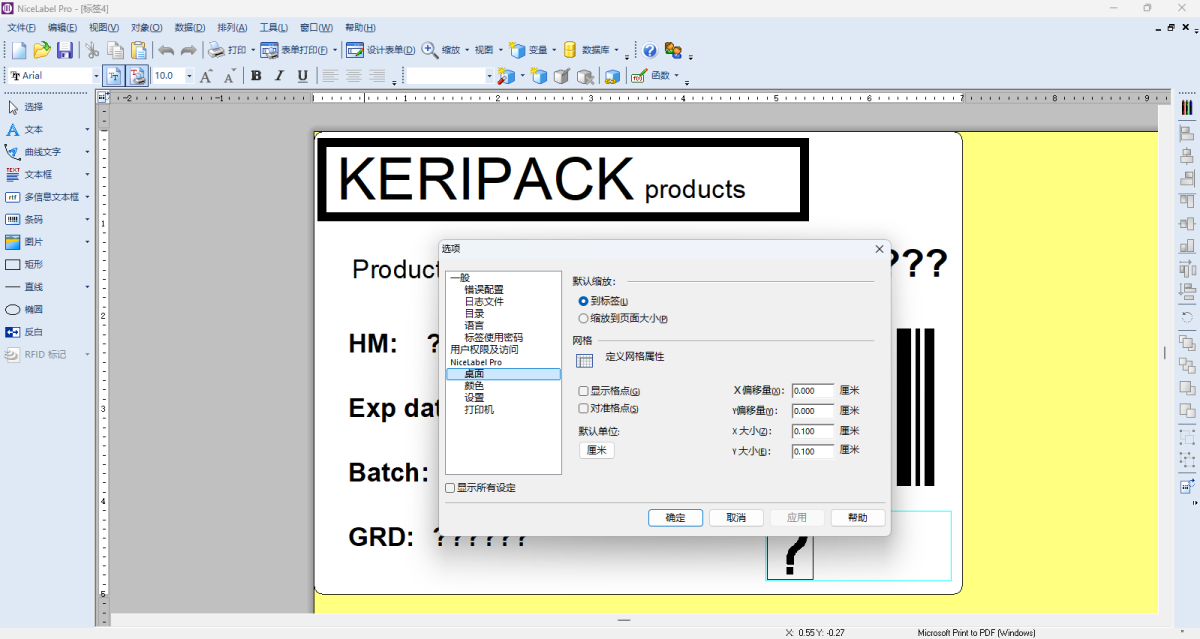1200x639 pixels.
Task: Open the 对象 menu
Action: coord(146,27)
